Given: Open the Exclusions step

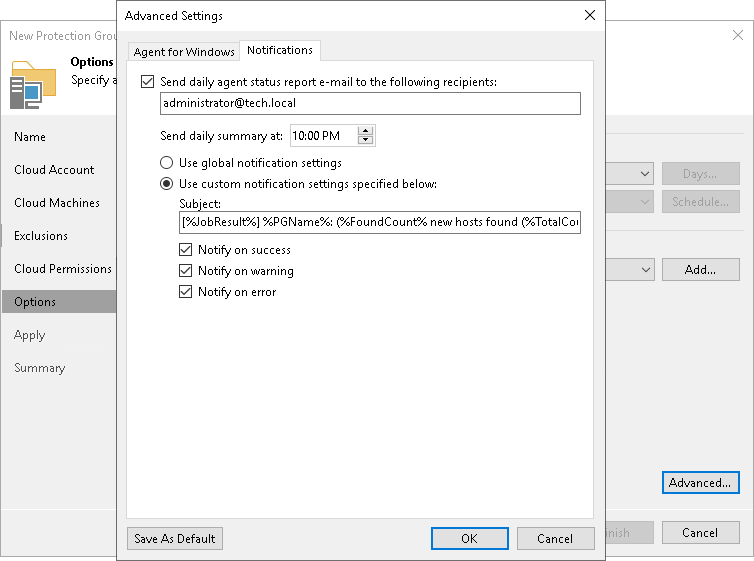Looking at the screenshot, I should pyautogui.click(x=41, y=236).
